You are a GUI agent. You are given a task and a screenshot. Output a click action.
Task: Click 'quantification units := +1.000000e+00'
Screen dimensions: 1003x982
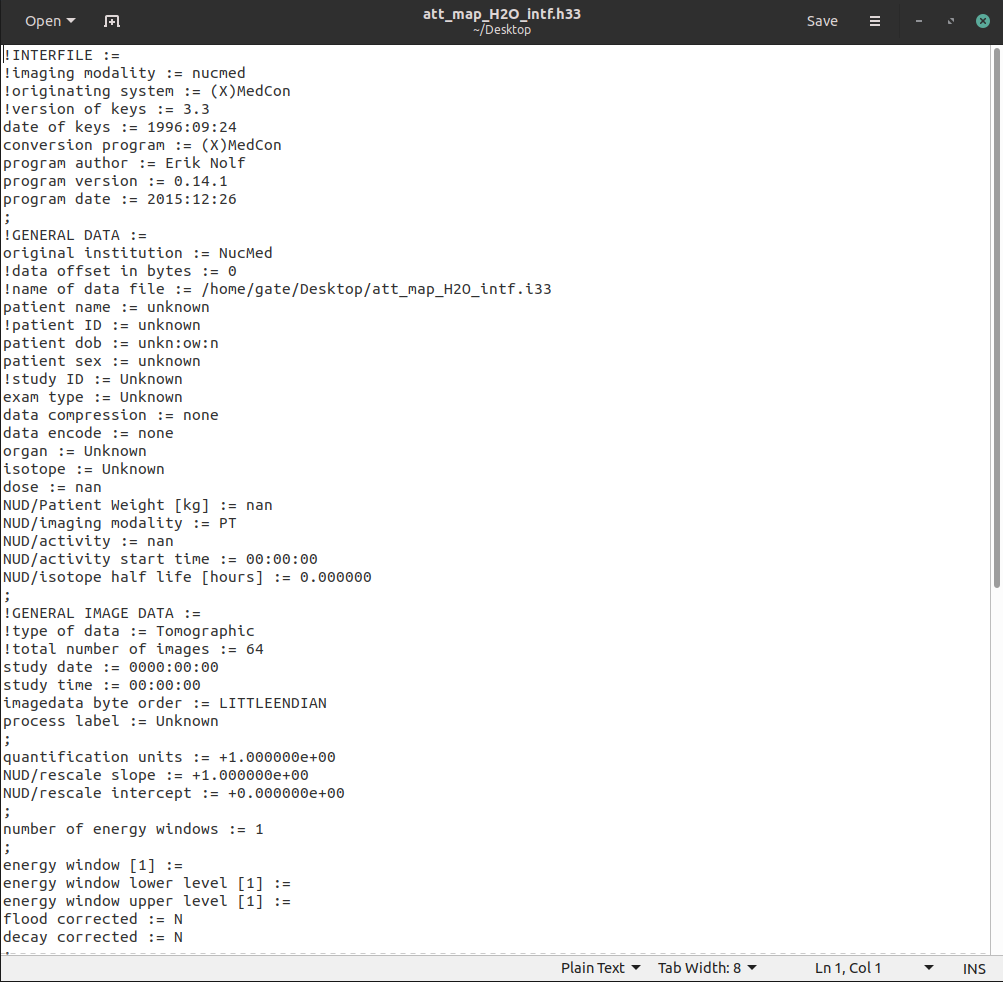[169, 757]
